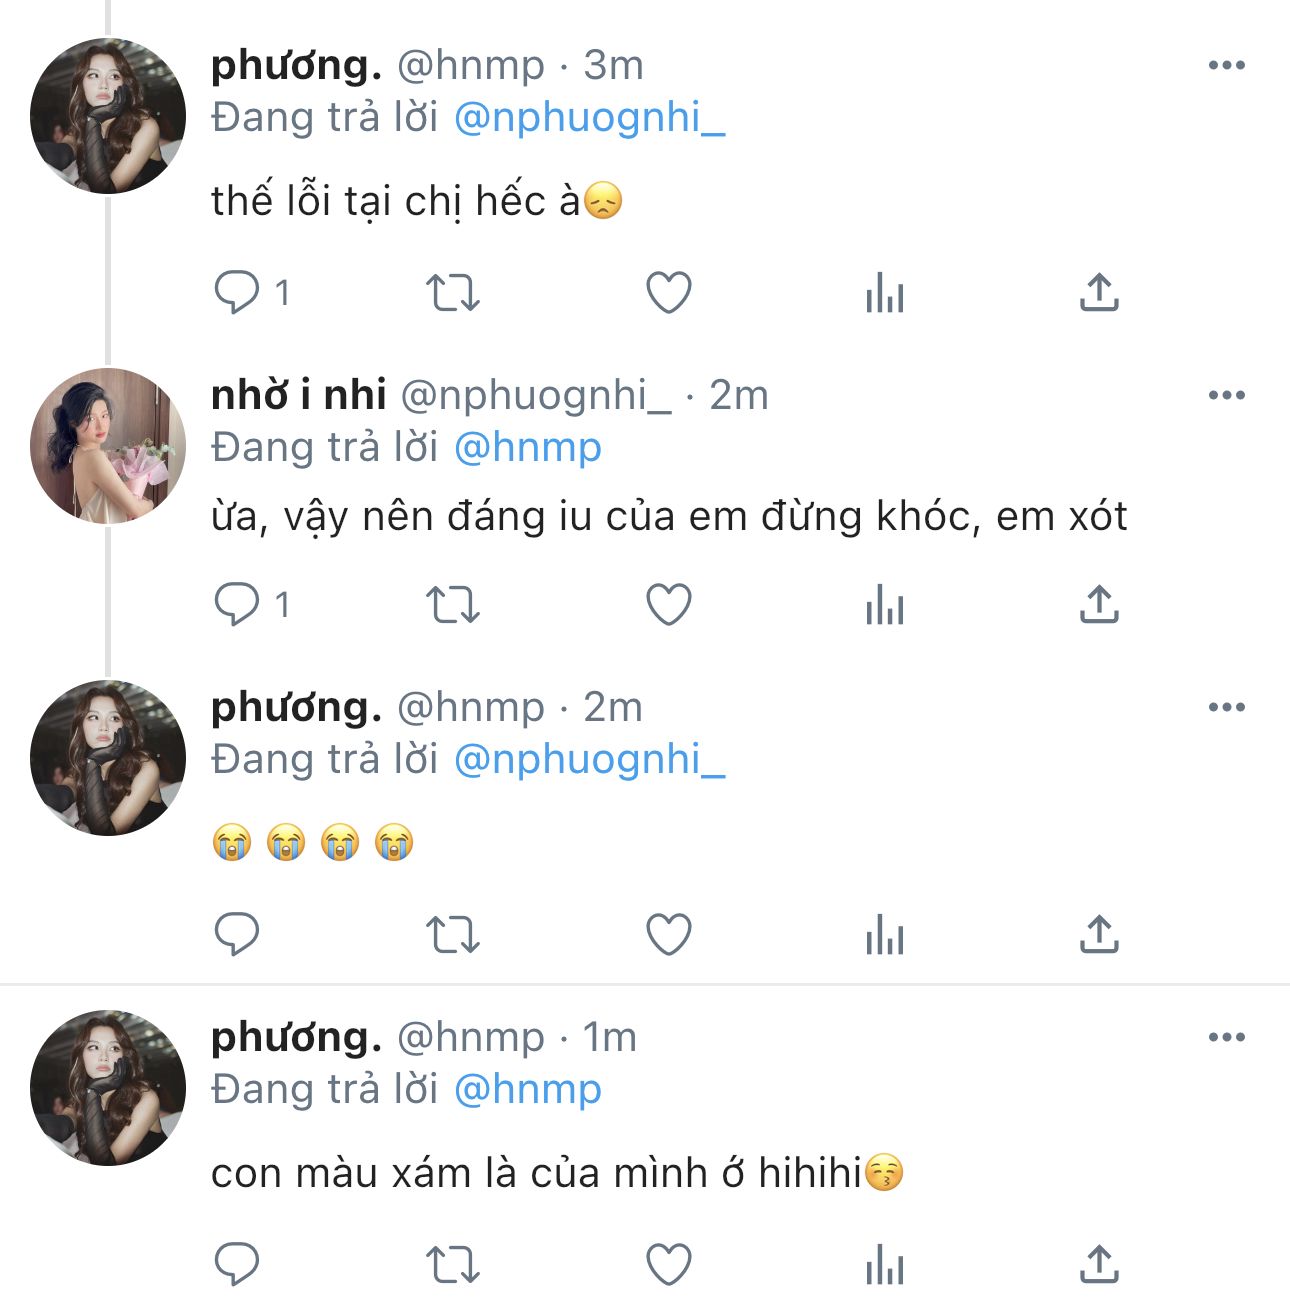The width and height of the screenshot is (1290, 1313).
Task: Open more options for first phương tweet
Action: [1226, 66]
